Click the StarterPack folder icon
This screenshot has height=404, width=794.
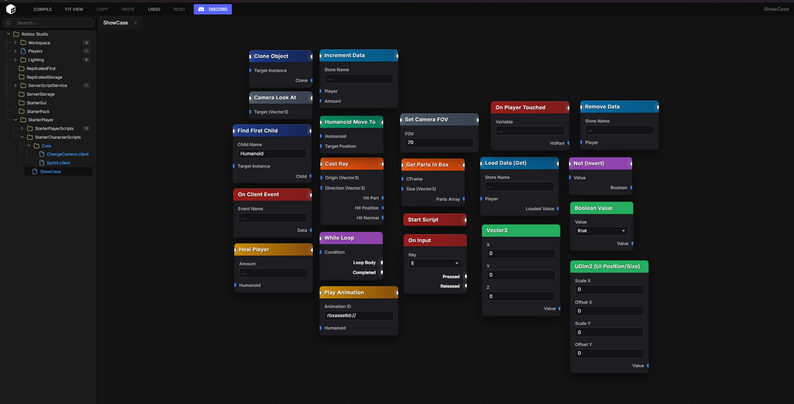click(x=21, y=111)
